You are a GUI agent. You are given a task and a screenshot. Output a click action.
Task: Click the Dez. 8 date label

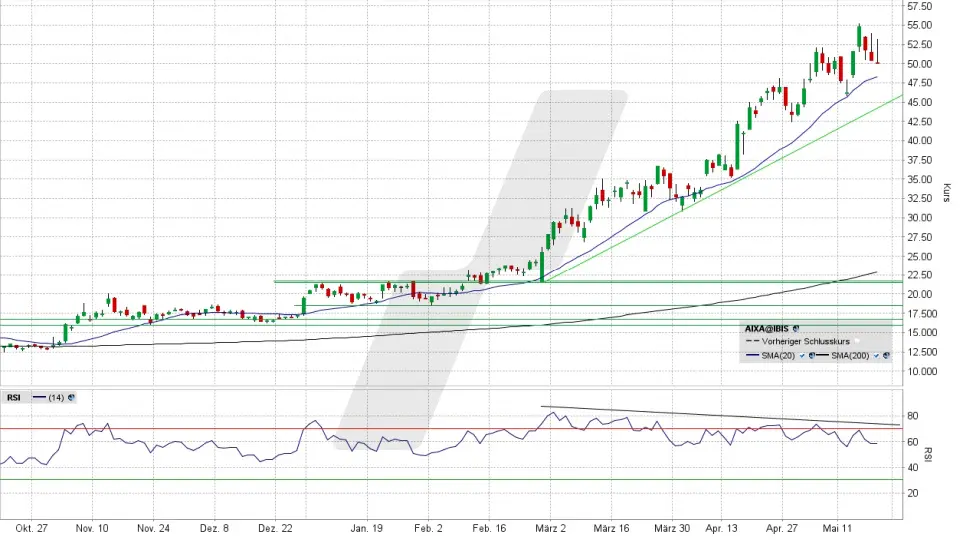[214, 528]
